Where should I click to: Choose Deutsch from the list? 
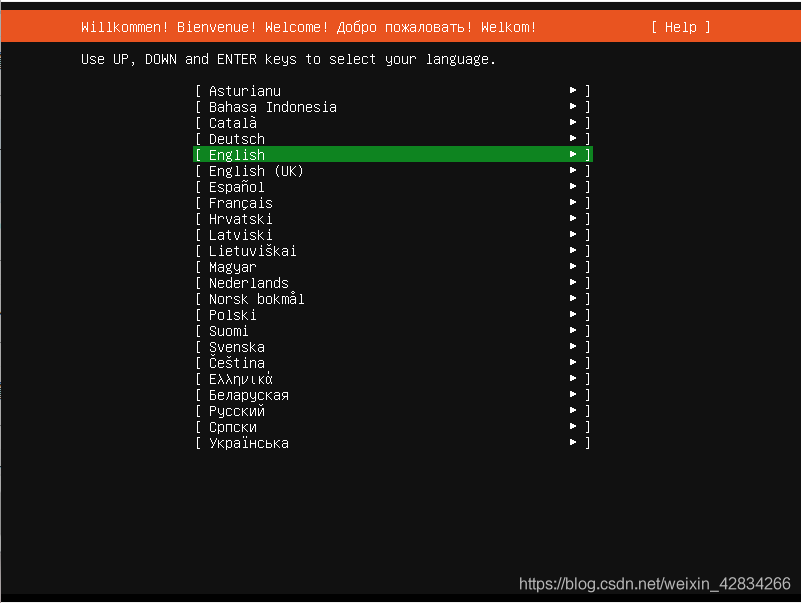(x=393, y=138)
